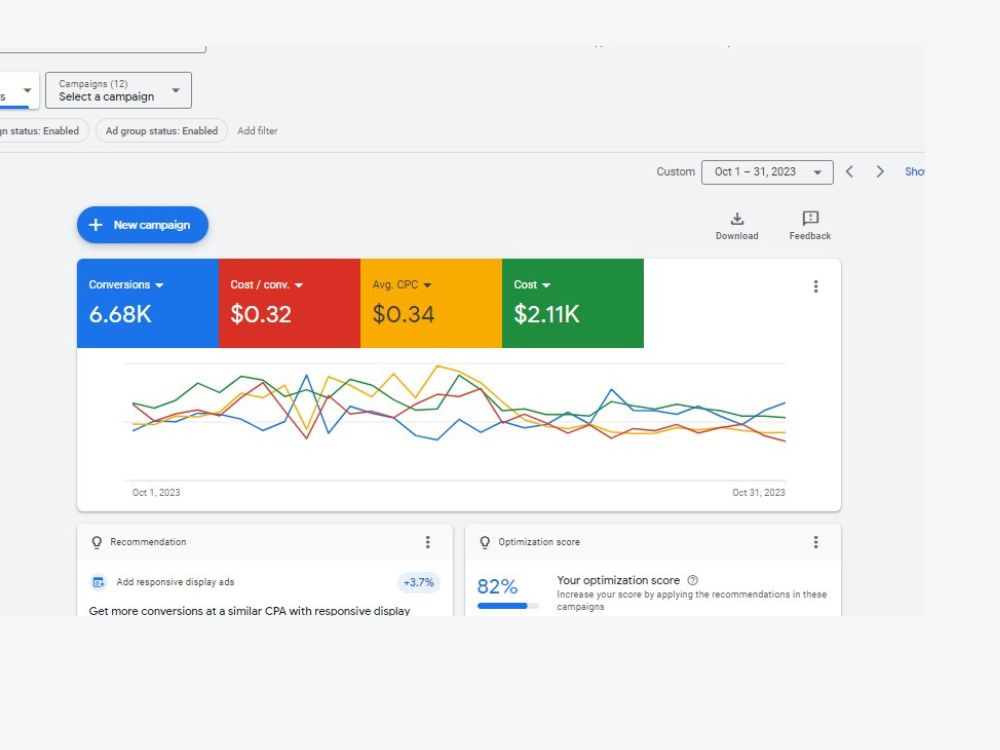Screen dimensions: 1000x750
Task: Go to previous date period arrow
Action: tap(849, 172)
